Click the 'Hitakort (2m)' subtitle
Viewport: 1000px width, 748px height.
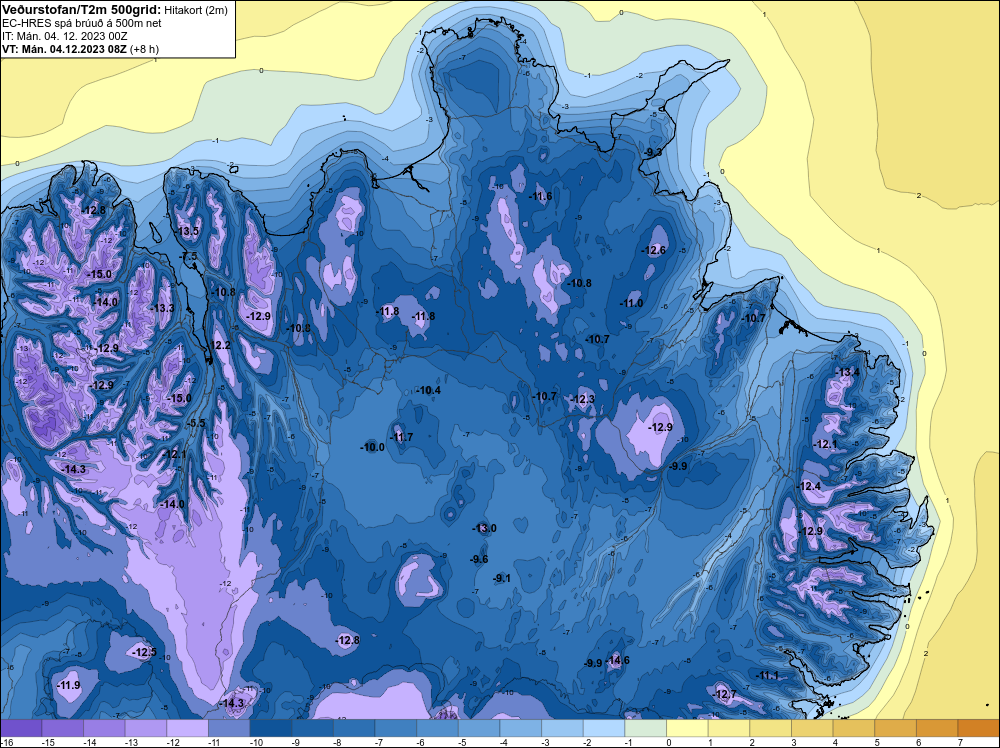click(x=196, y=10)
